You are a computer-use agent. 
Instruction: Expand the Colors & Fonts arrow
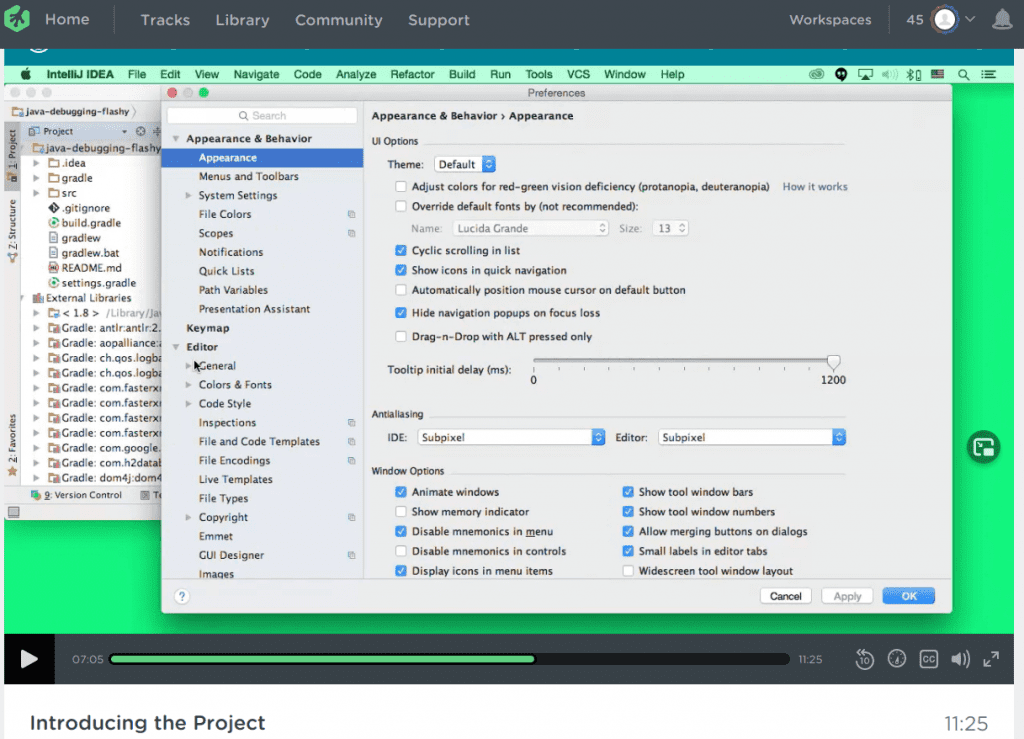pyautogui.click(x=188, y=385)
